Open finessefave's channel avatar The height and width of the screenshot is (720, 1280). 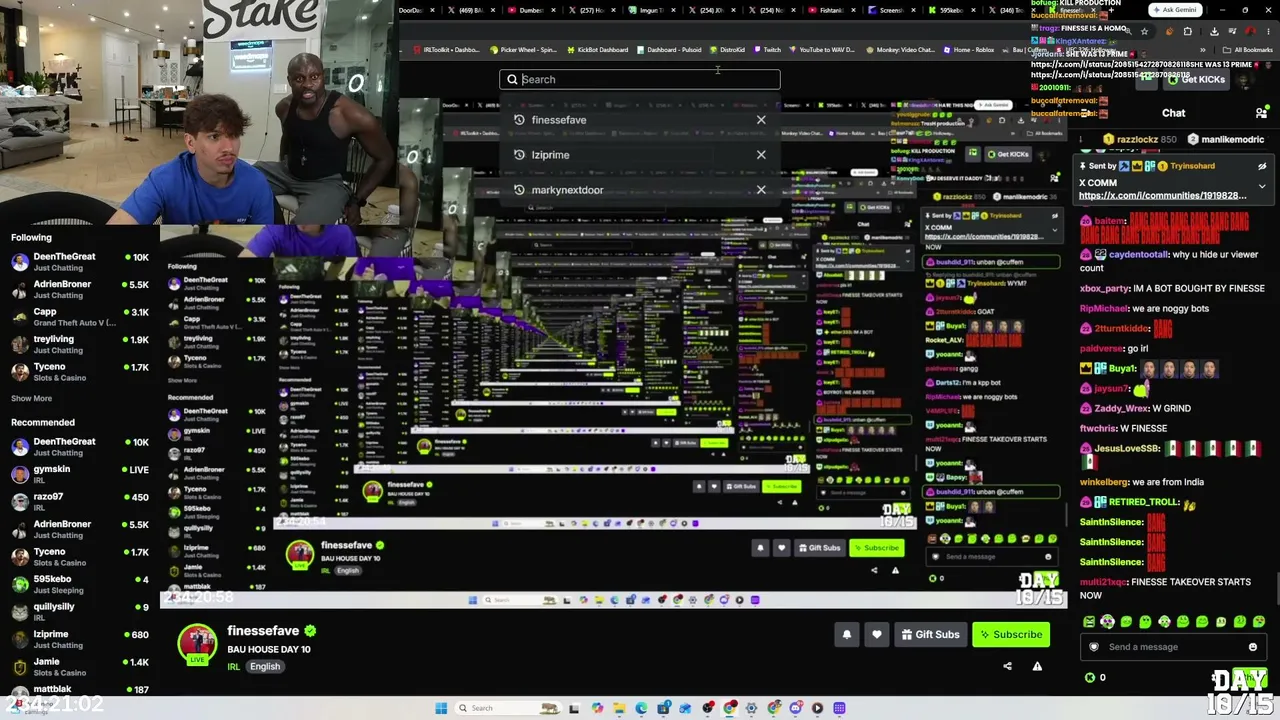click(197, 643)
